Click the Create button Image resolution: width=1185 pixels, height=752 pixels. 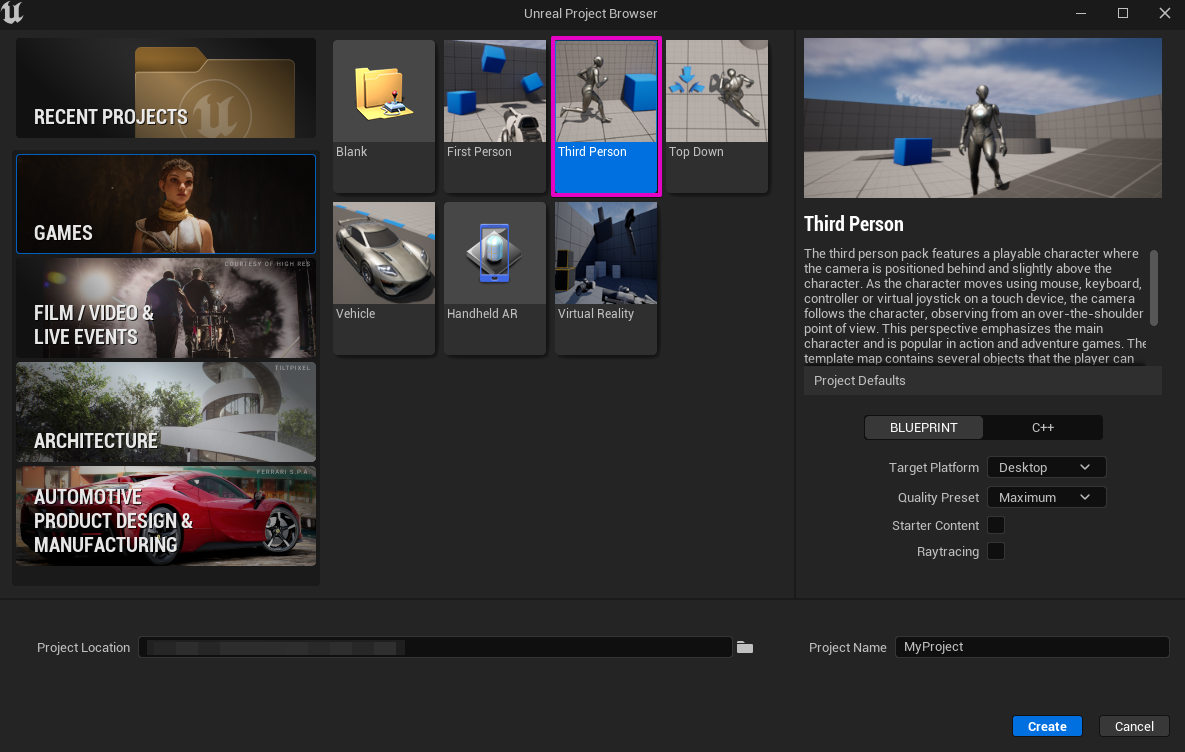coord(1047,726)
